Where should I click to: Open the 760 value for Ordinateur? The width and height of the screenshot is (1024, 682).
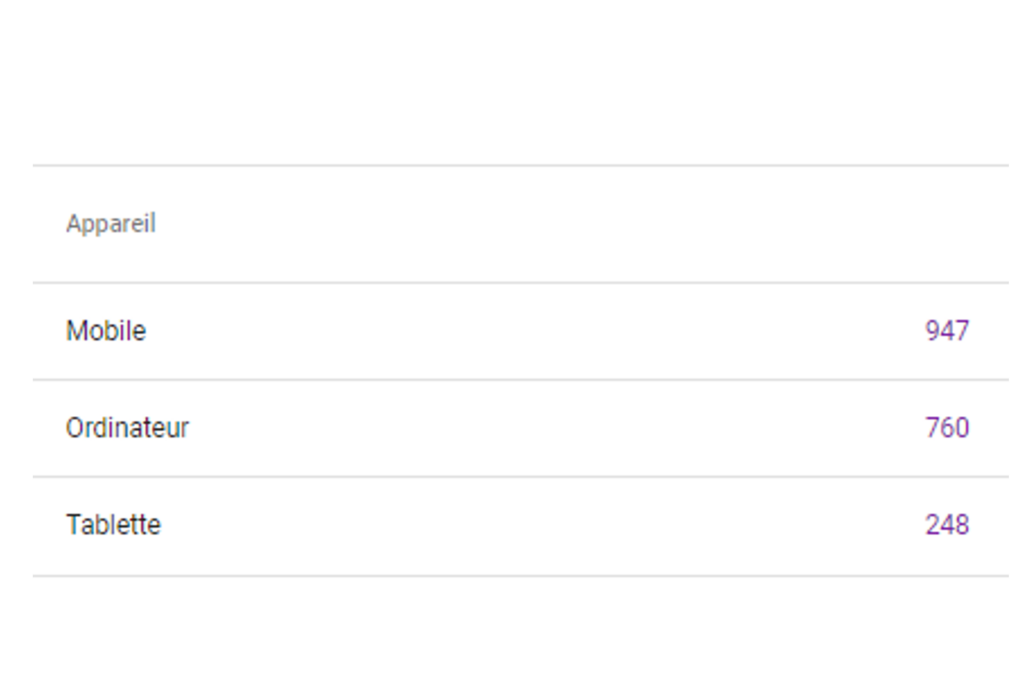click(x=947, y=428)
